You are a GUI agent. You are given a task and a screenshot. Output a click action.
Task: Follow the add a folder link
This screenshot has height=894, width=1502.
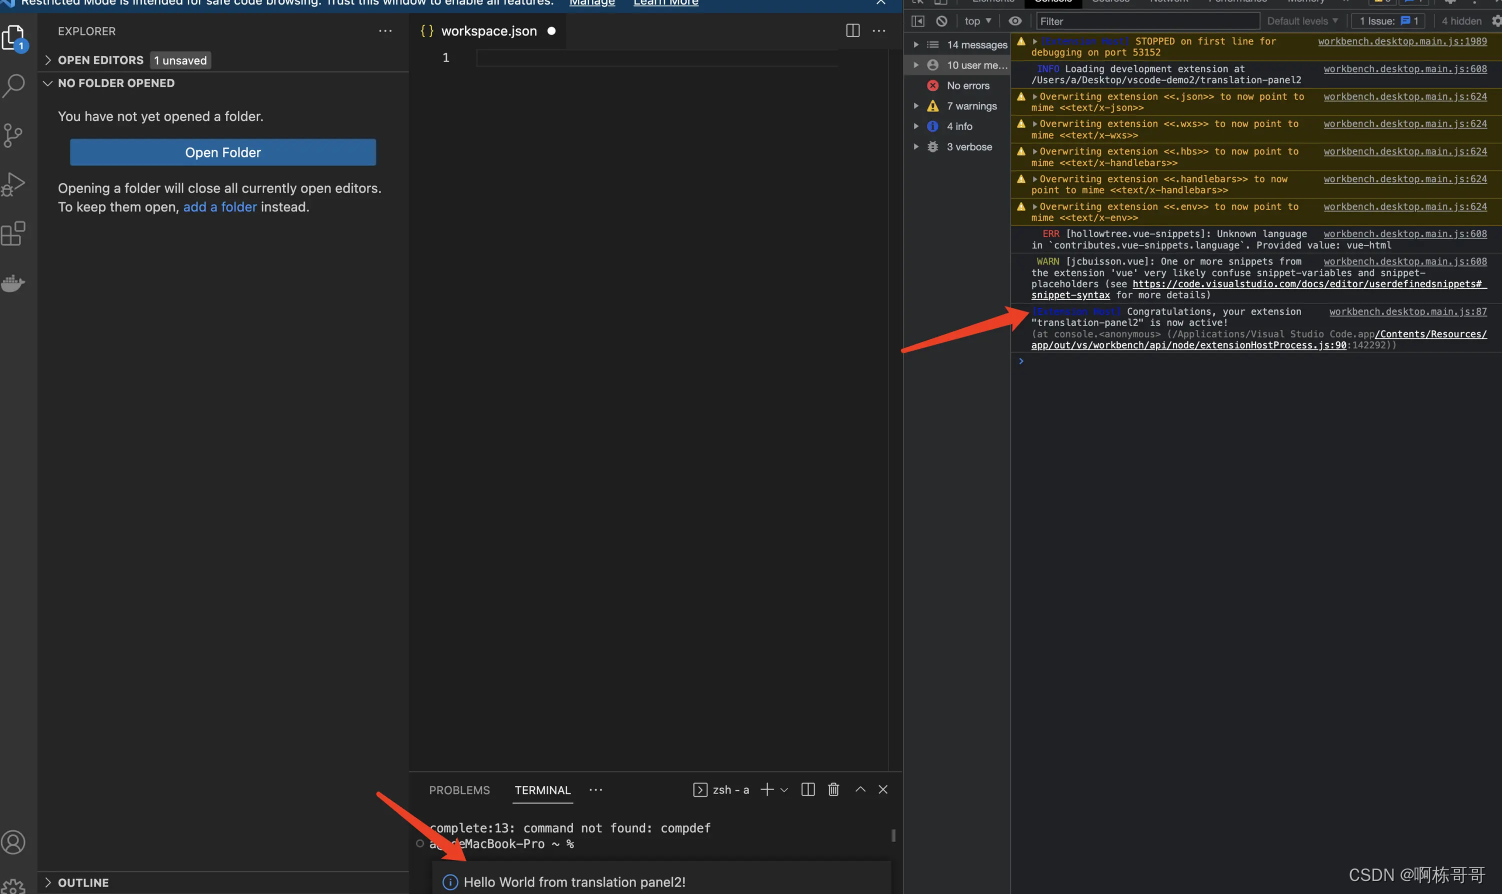click(220, 207)
